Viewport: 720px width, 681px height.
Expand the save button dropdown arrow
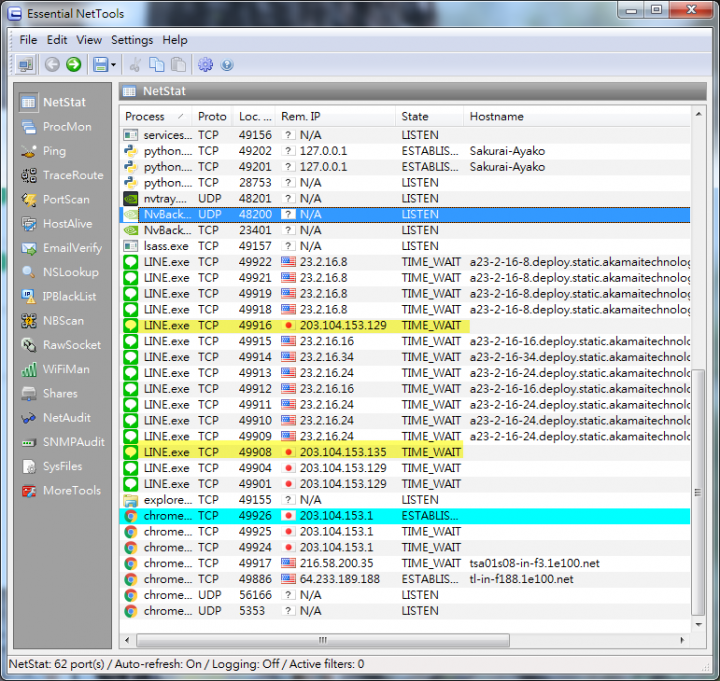[113, 65]
